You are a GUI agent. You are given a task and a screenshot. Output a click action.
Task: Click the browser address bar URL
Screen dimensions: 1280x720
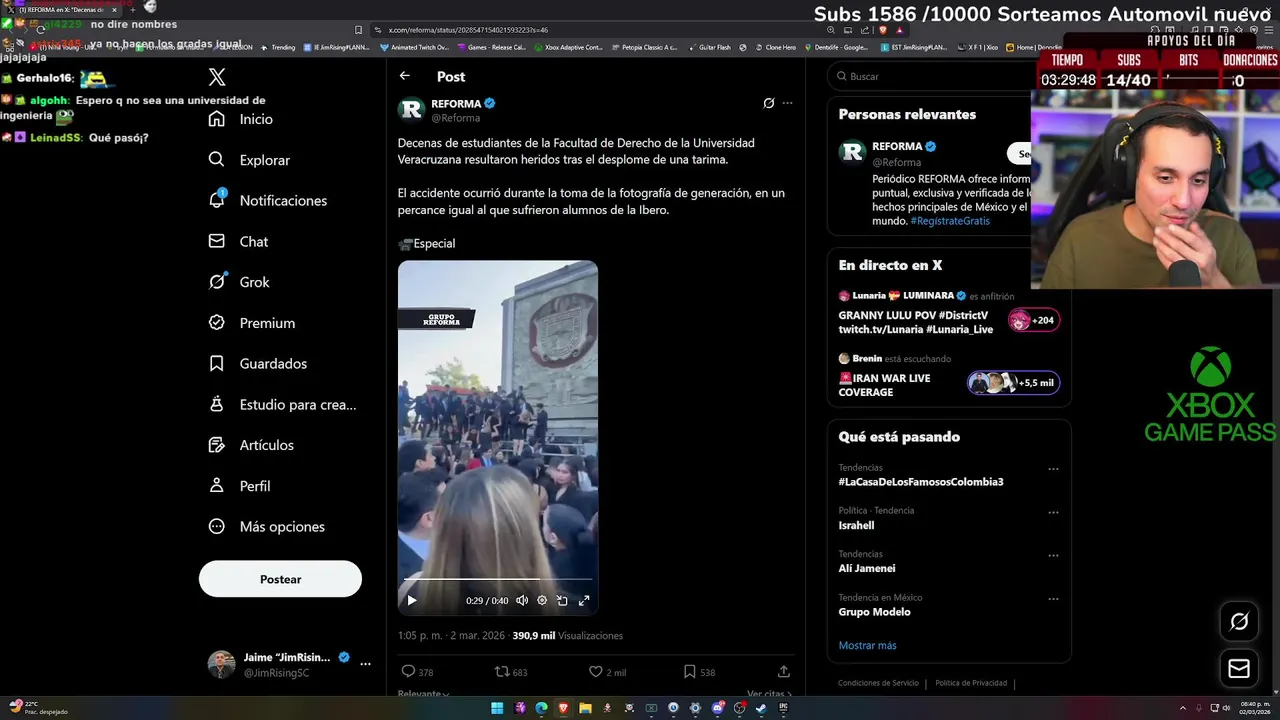click(468, 30)
